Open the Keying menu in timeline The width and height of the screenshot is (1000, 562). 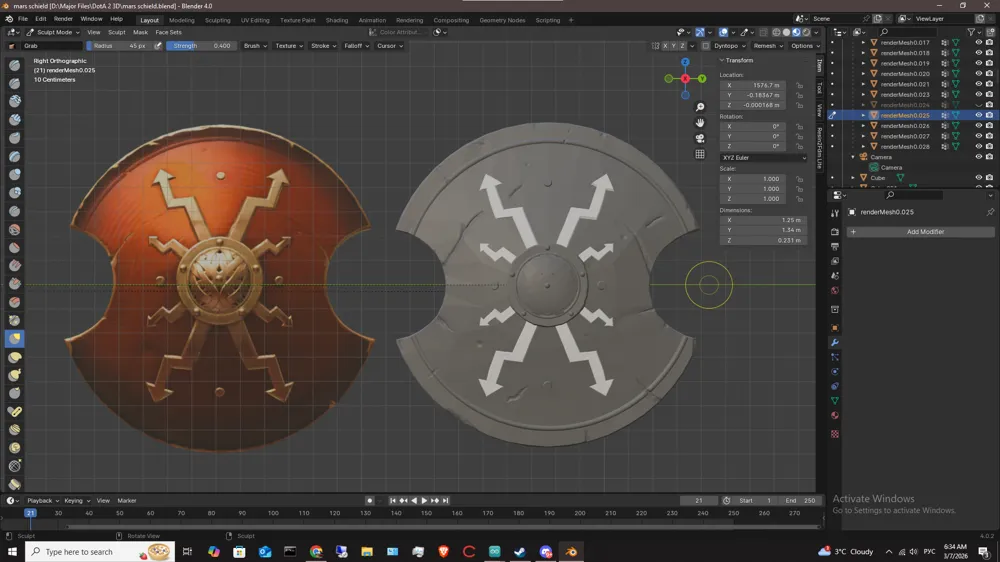(x=77, y=501)
